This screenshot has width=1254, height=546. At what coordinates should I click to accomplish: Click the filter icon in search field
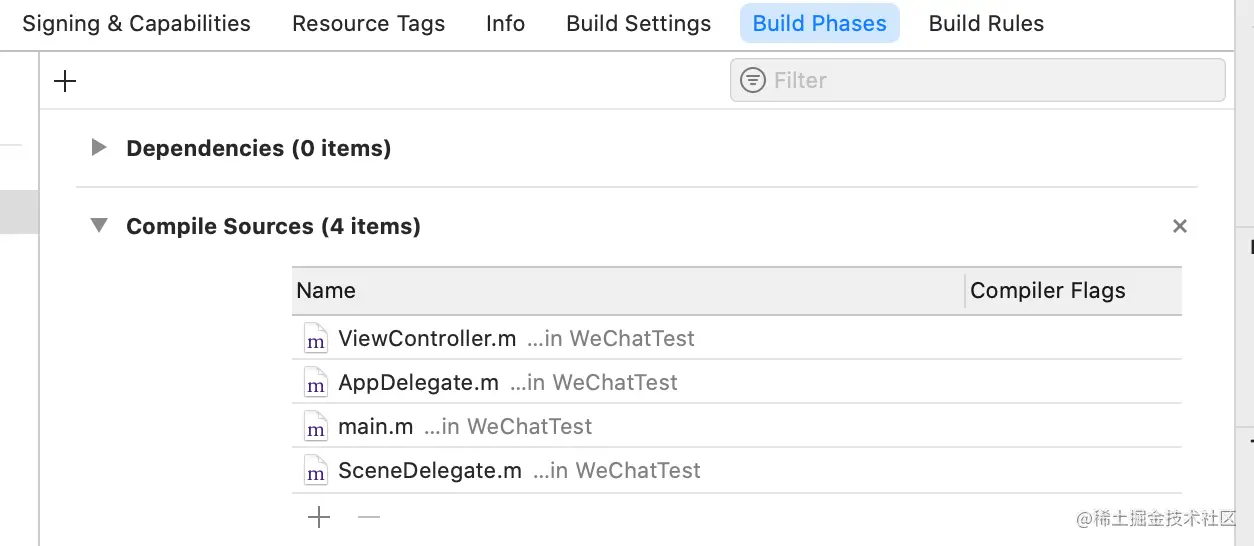[x=753, y=80]
